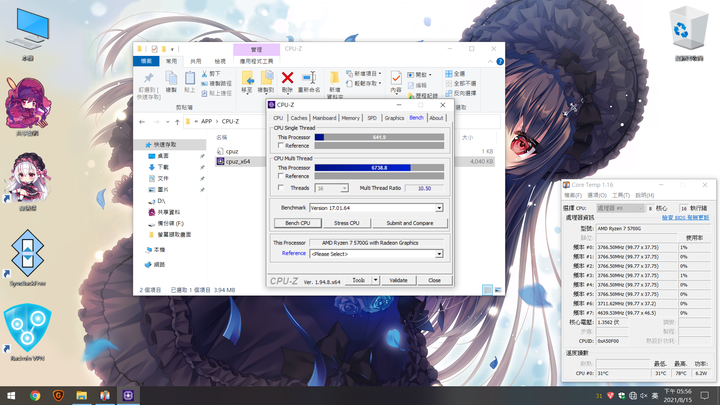Switch to the About tab in CPU-Z
This screenshot has height=405, width=720.
(436, 118)
